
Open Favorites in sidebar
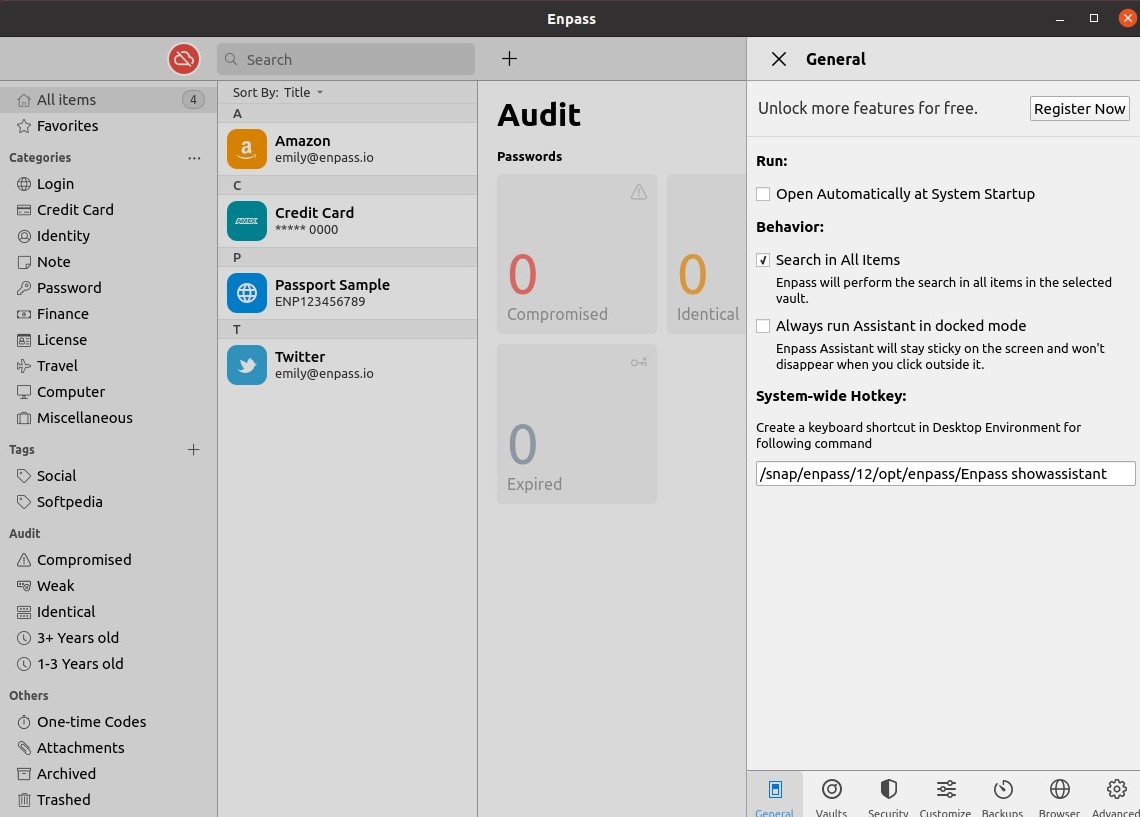(x=108, y=126)
